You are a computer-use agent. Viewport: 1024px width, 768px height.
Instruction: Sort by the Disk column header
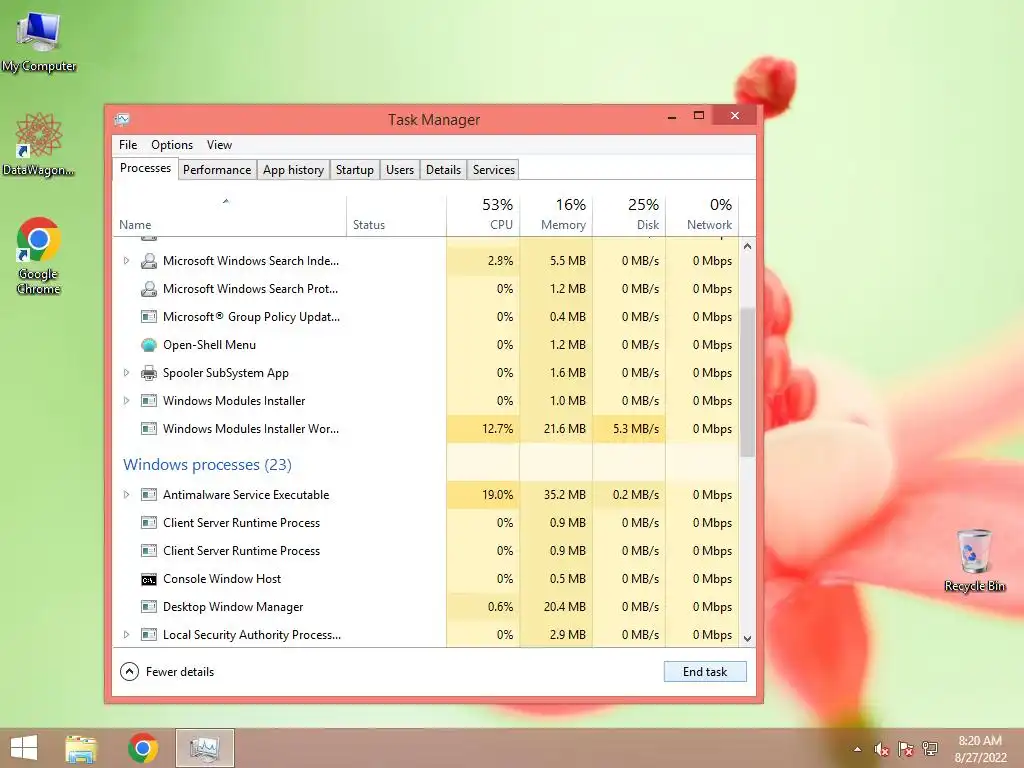[x=629, y=216]
